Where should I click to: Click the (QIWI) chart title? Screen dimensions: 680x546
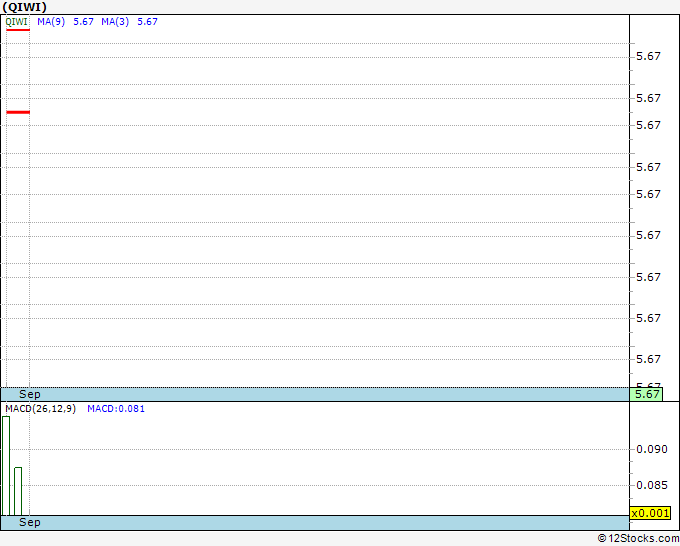(24, 7)
